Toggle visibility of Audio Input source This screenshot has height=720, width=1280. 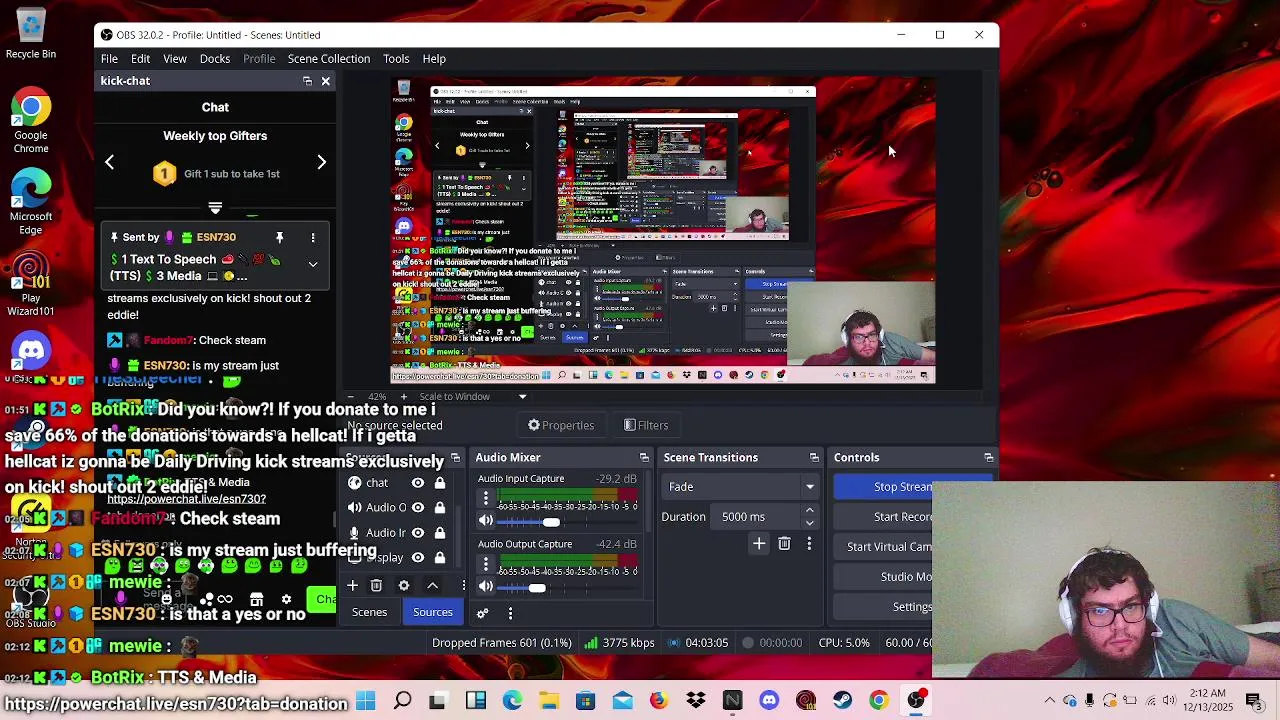[x=418, y=533]
